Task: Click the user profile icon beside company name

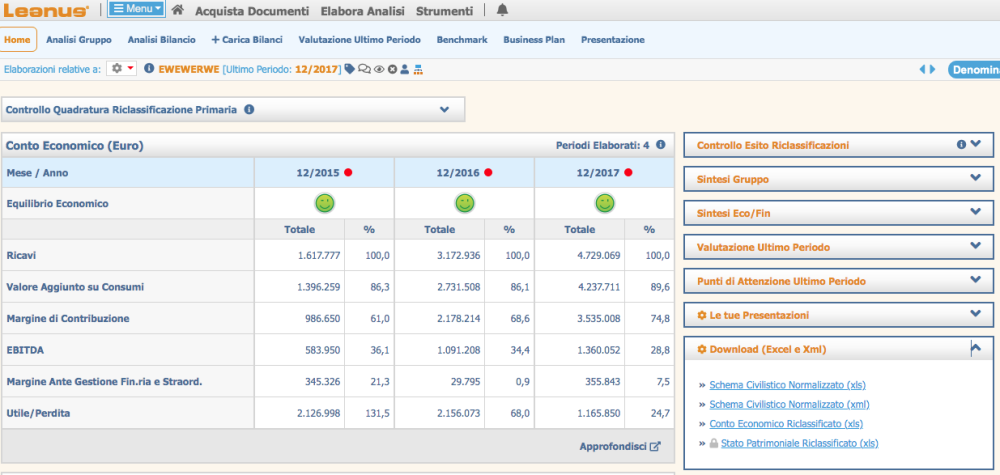Action: coord(404,69)
